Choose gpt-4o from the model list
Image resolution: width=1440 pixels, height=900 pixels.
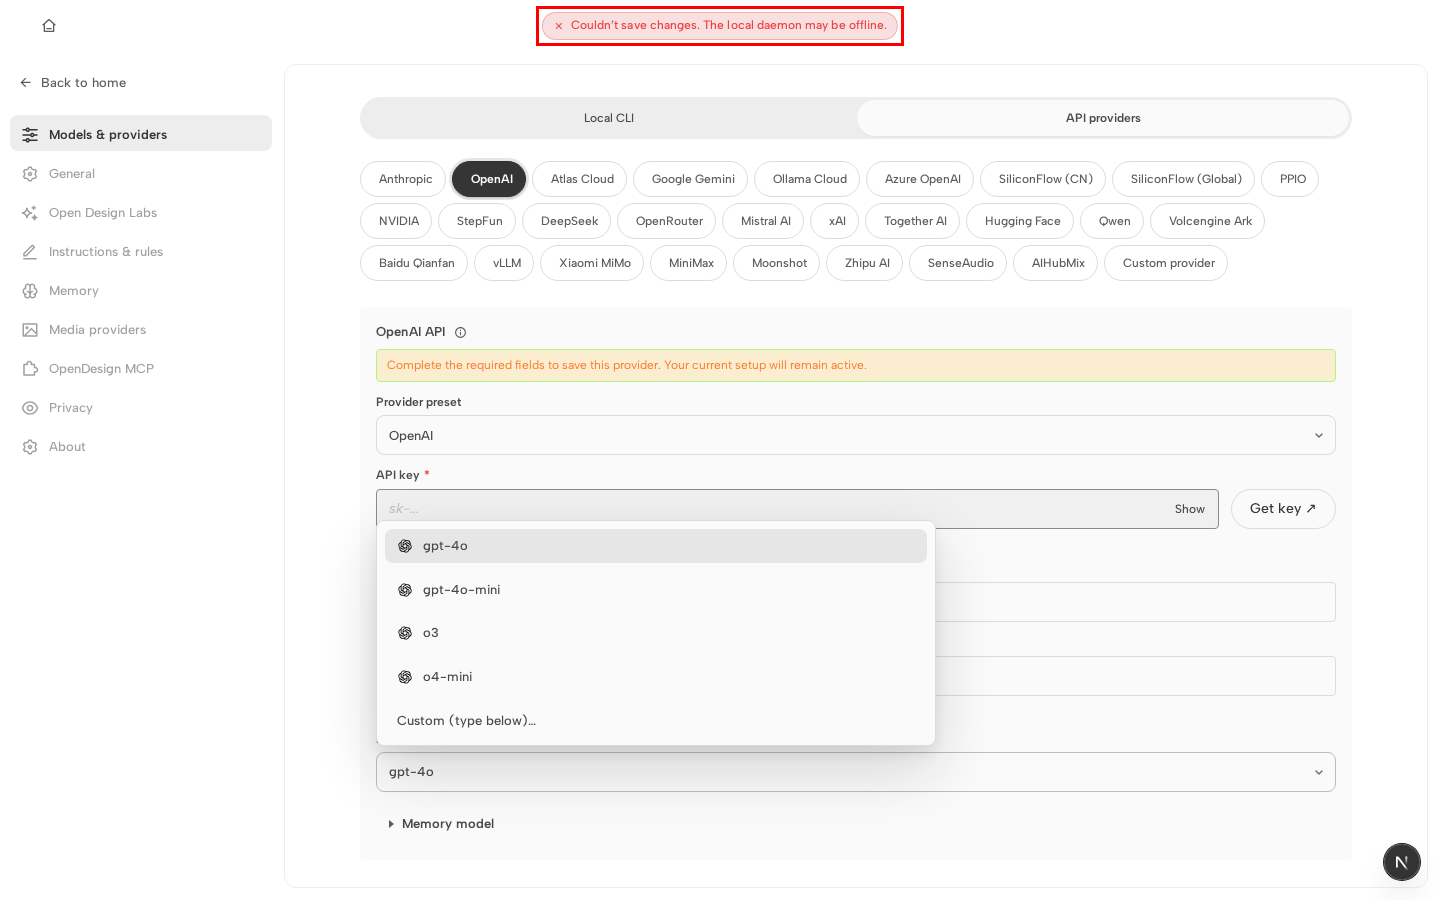click(656, 546)
